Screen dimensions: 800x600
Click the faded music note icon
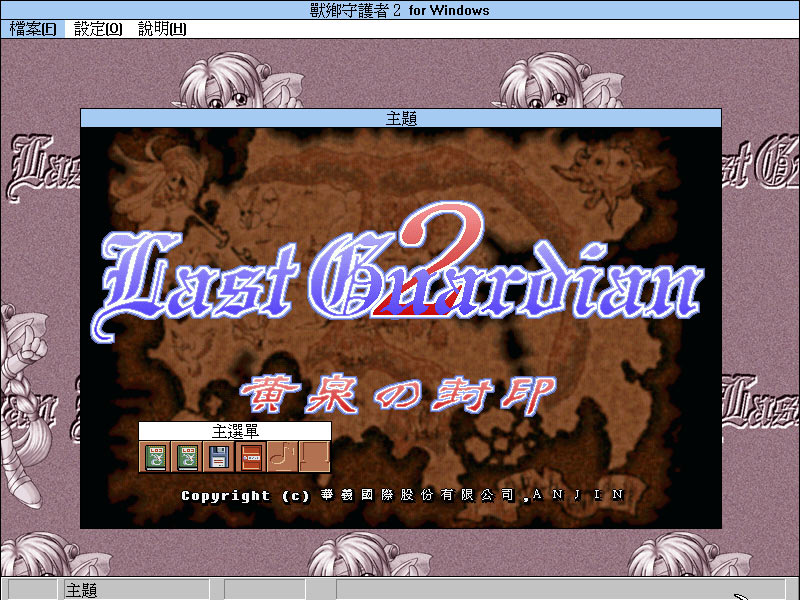coord(283,457)
